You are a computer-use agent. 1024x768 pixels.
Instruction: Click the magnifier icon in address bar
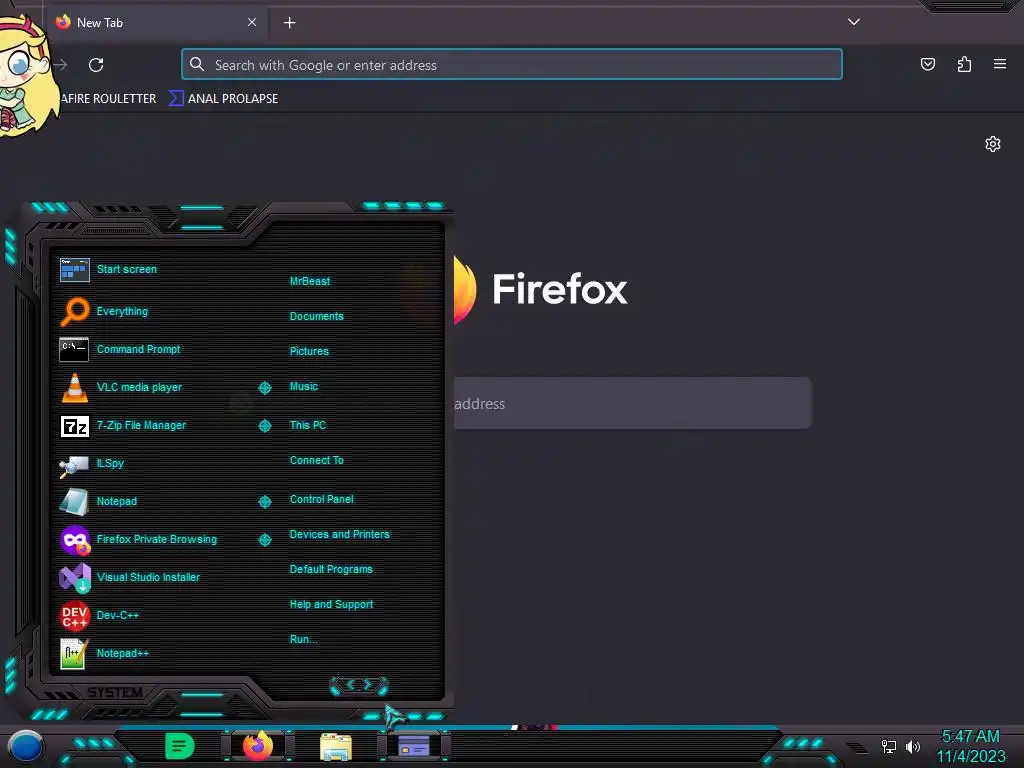197,64
